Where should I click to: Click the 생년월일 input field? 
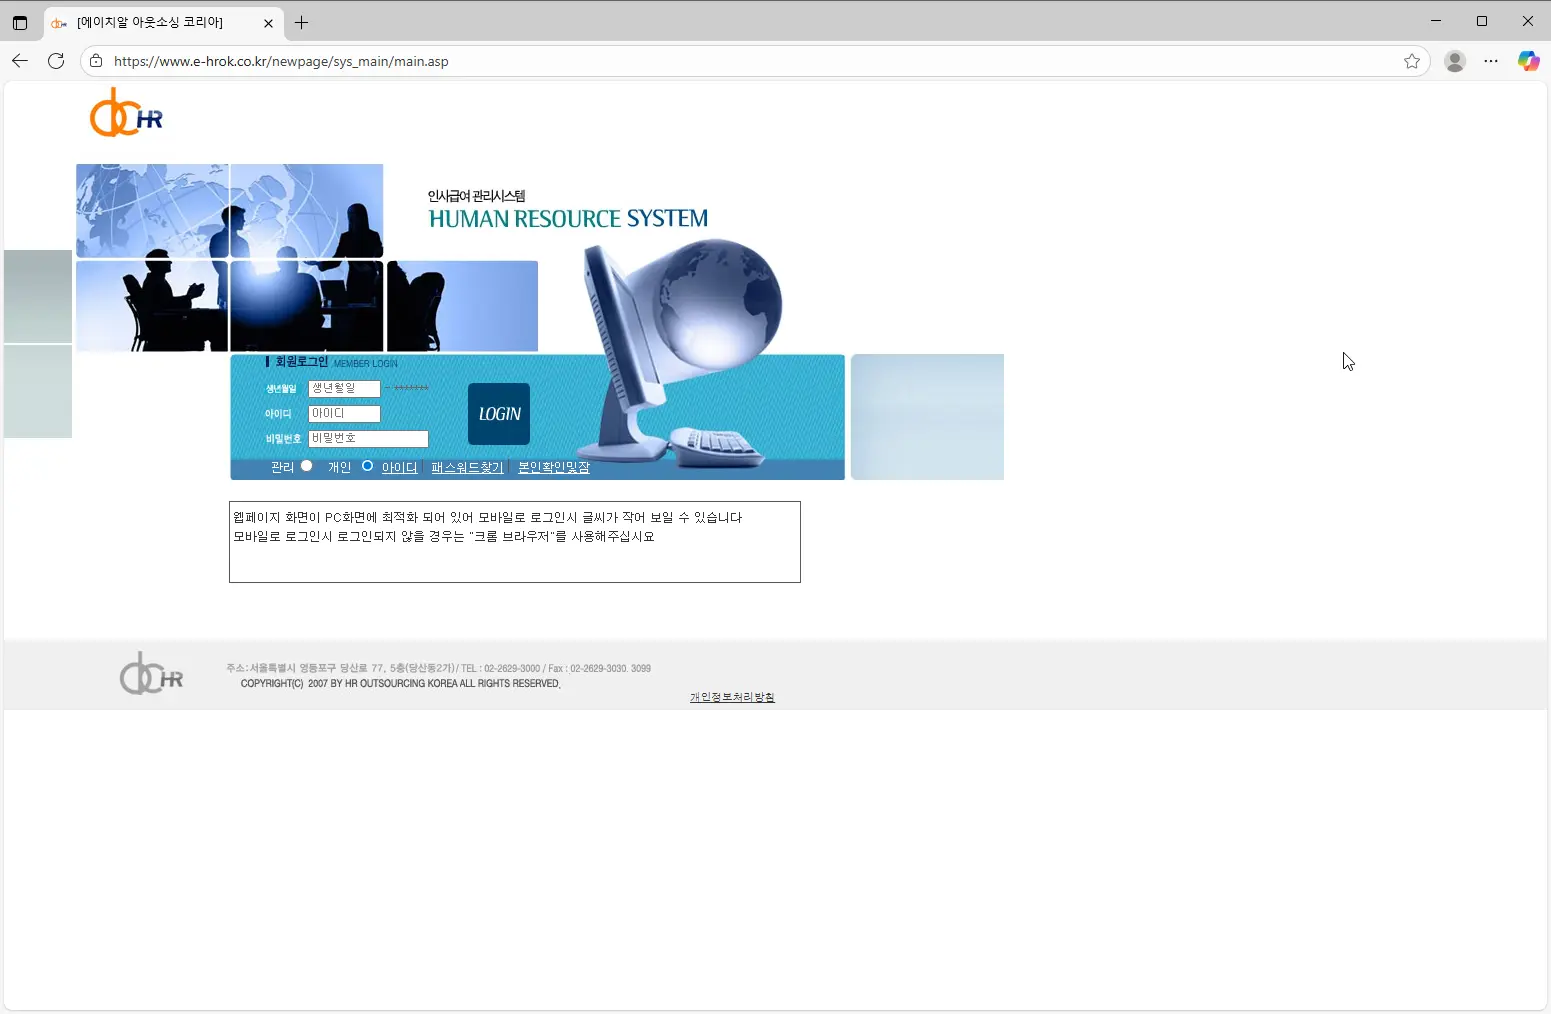pyautogui.click(x=344, y=388)
